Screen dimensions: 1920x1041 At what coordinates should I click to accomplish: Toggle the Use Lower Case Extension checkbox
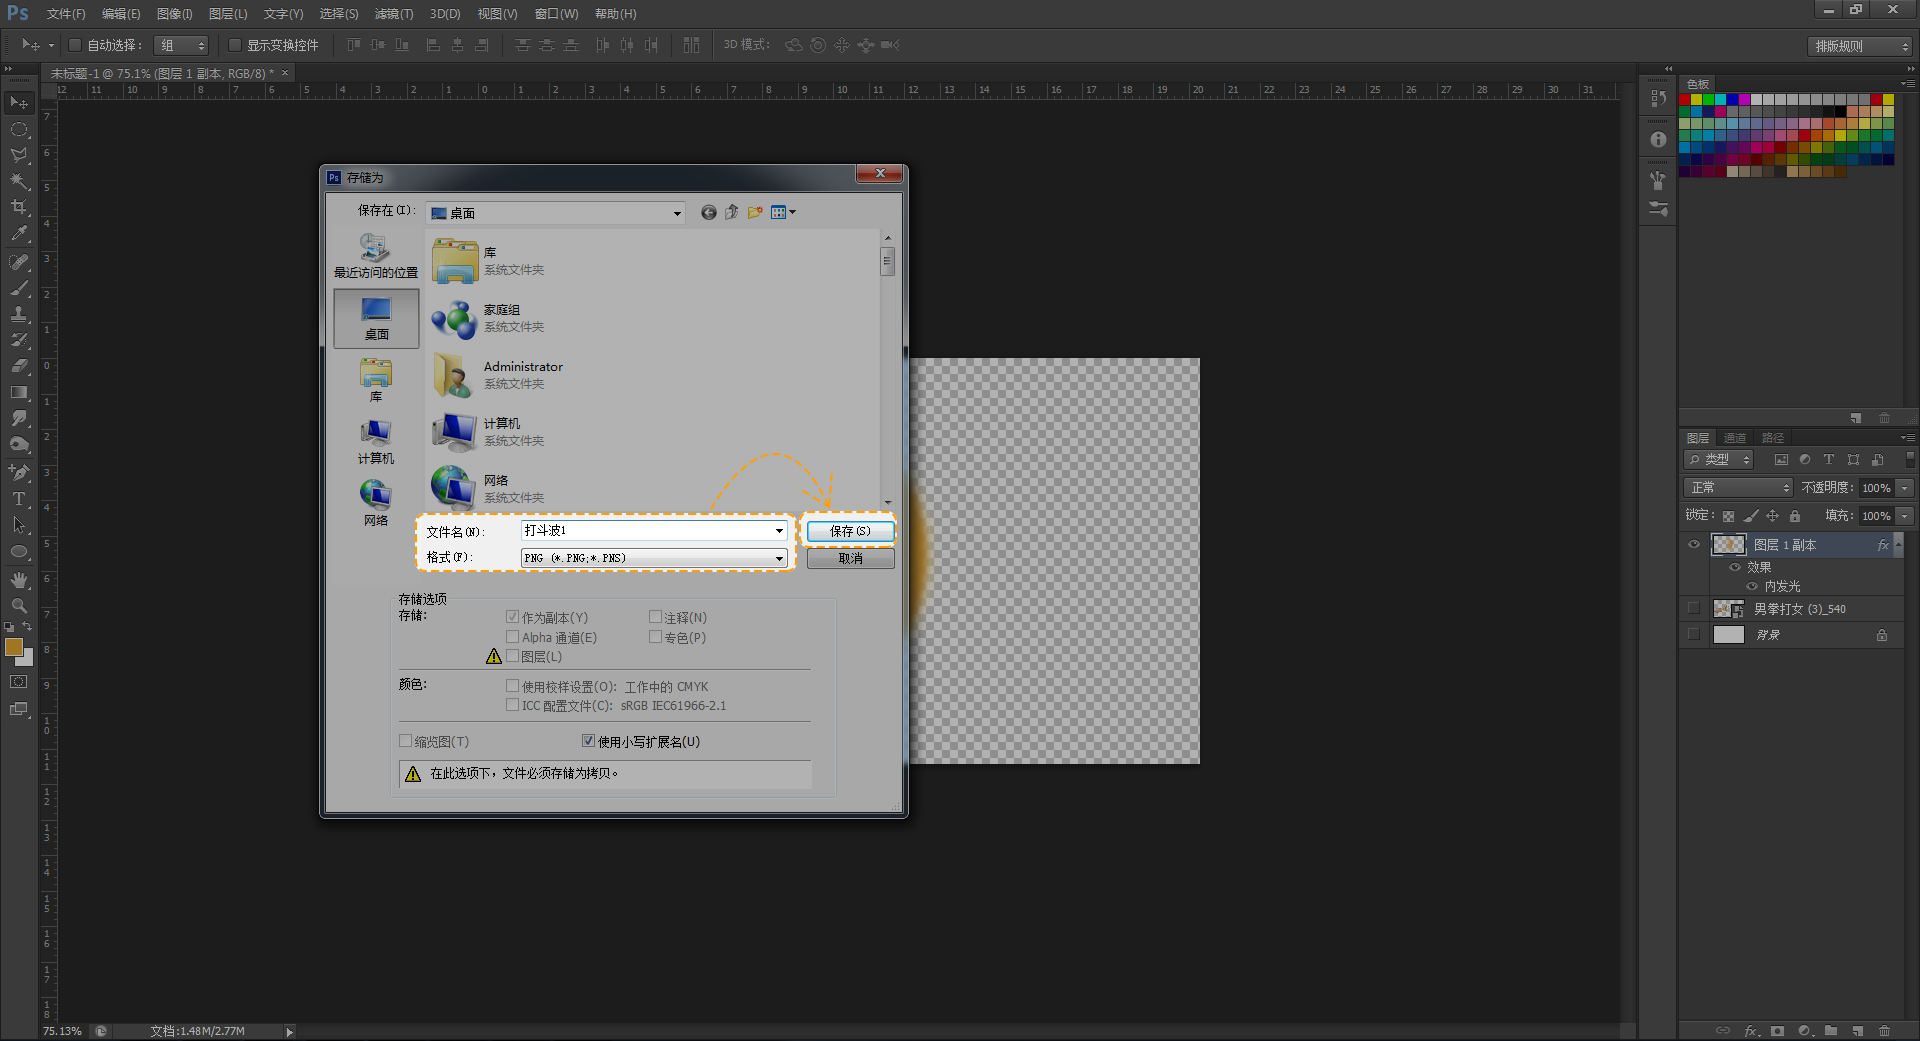tap(589, 741)
